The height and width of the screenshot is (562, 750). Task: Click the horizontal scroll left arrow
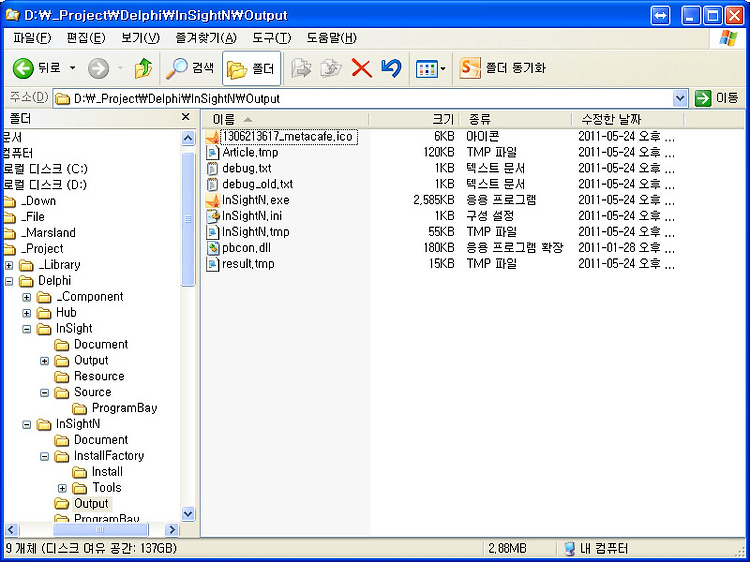pyautogui.click(x=12, y=529)
